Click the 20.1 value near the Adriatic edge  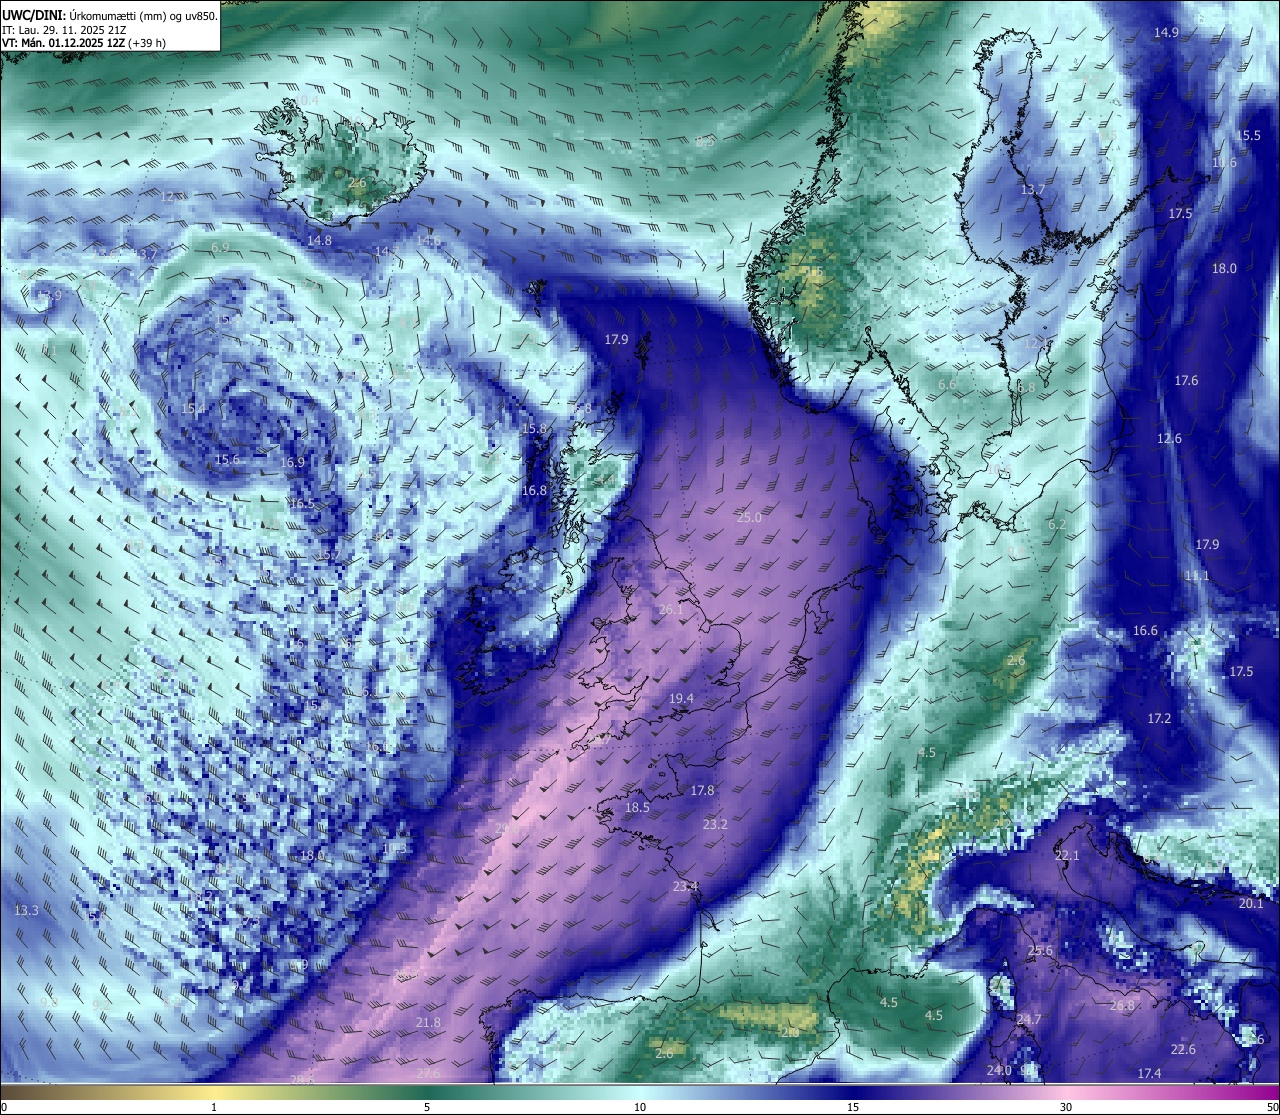pyautogui.click(x=1251, y=902)
